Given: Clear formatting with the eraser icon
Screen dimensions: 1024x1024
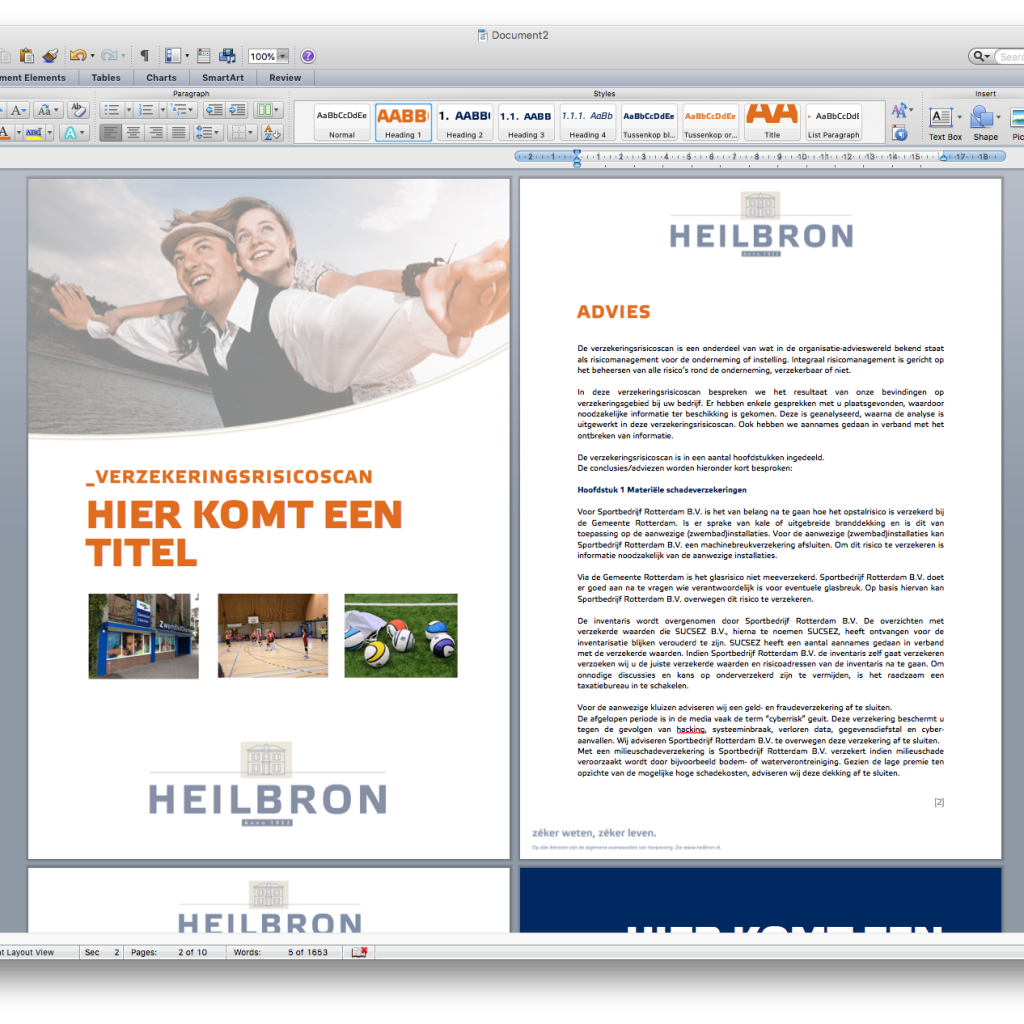Looking at the screenshot, I should [x=78, y=109].
